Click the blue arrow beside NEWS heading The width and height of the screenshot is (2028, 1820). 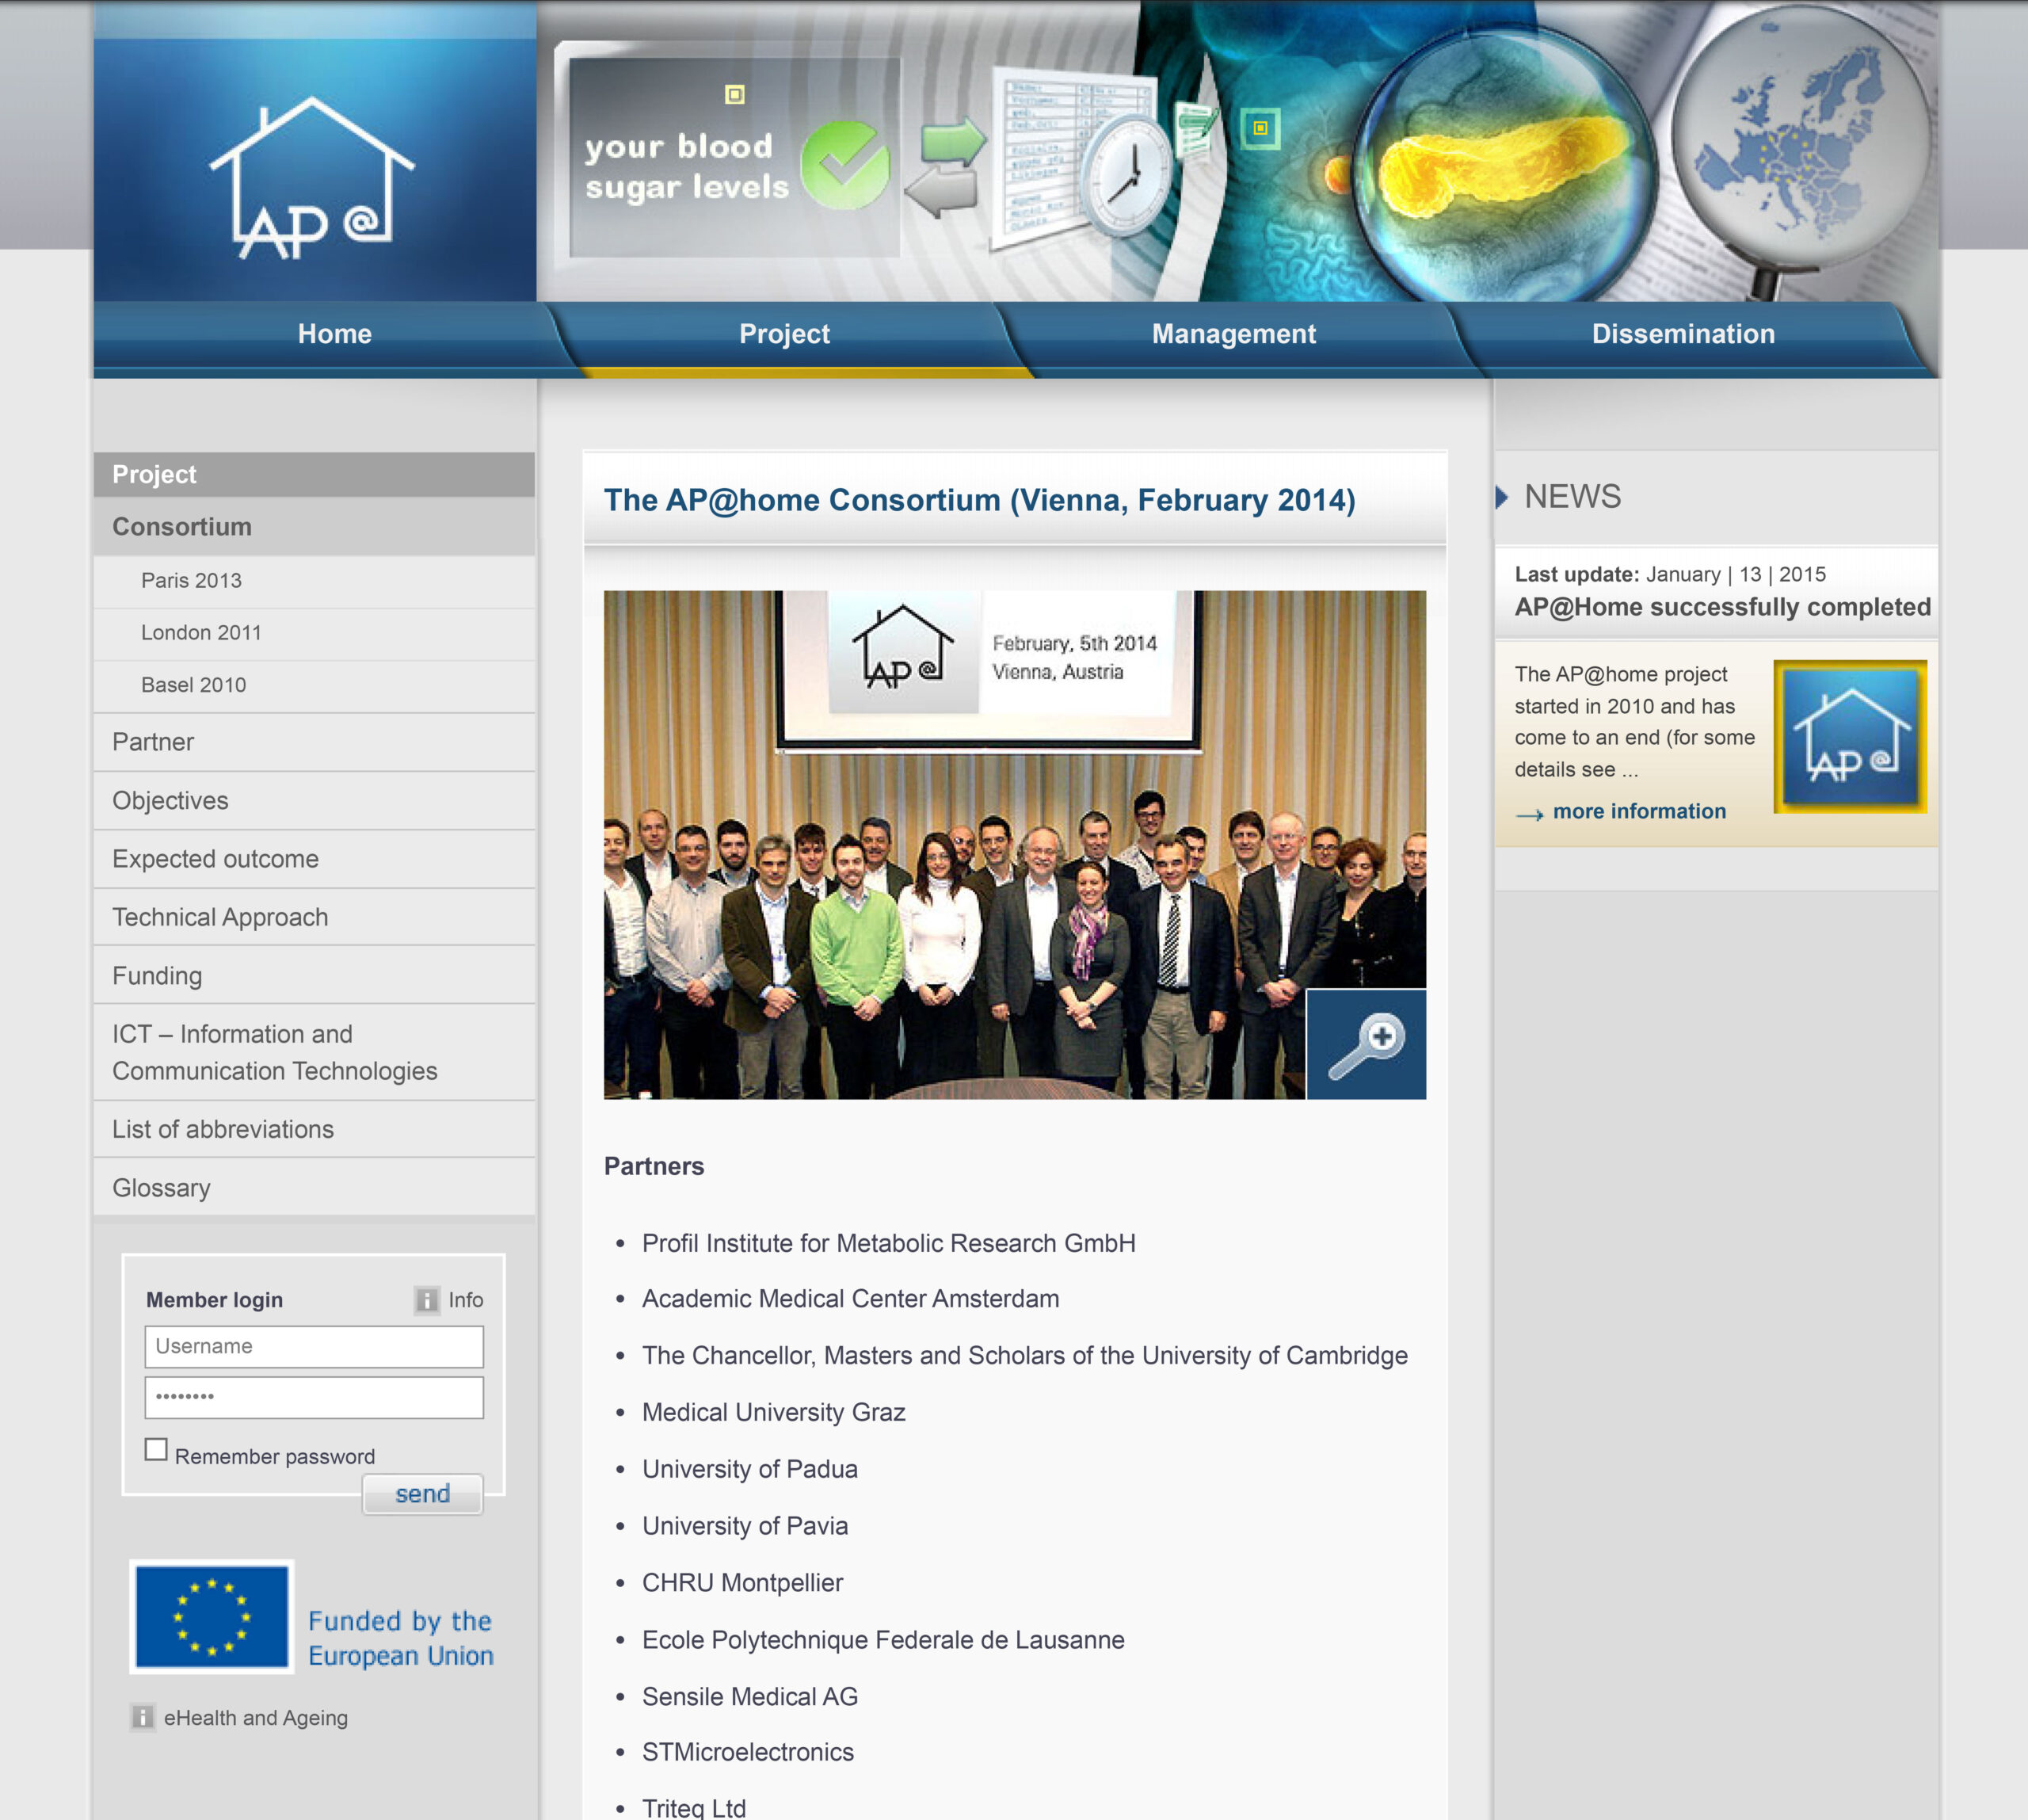(x=1501, y=497)
